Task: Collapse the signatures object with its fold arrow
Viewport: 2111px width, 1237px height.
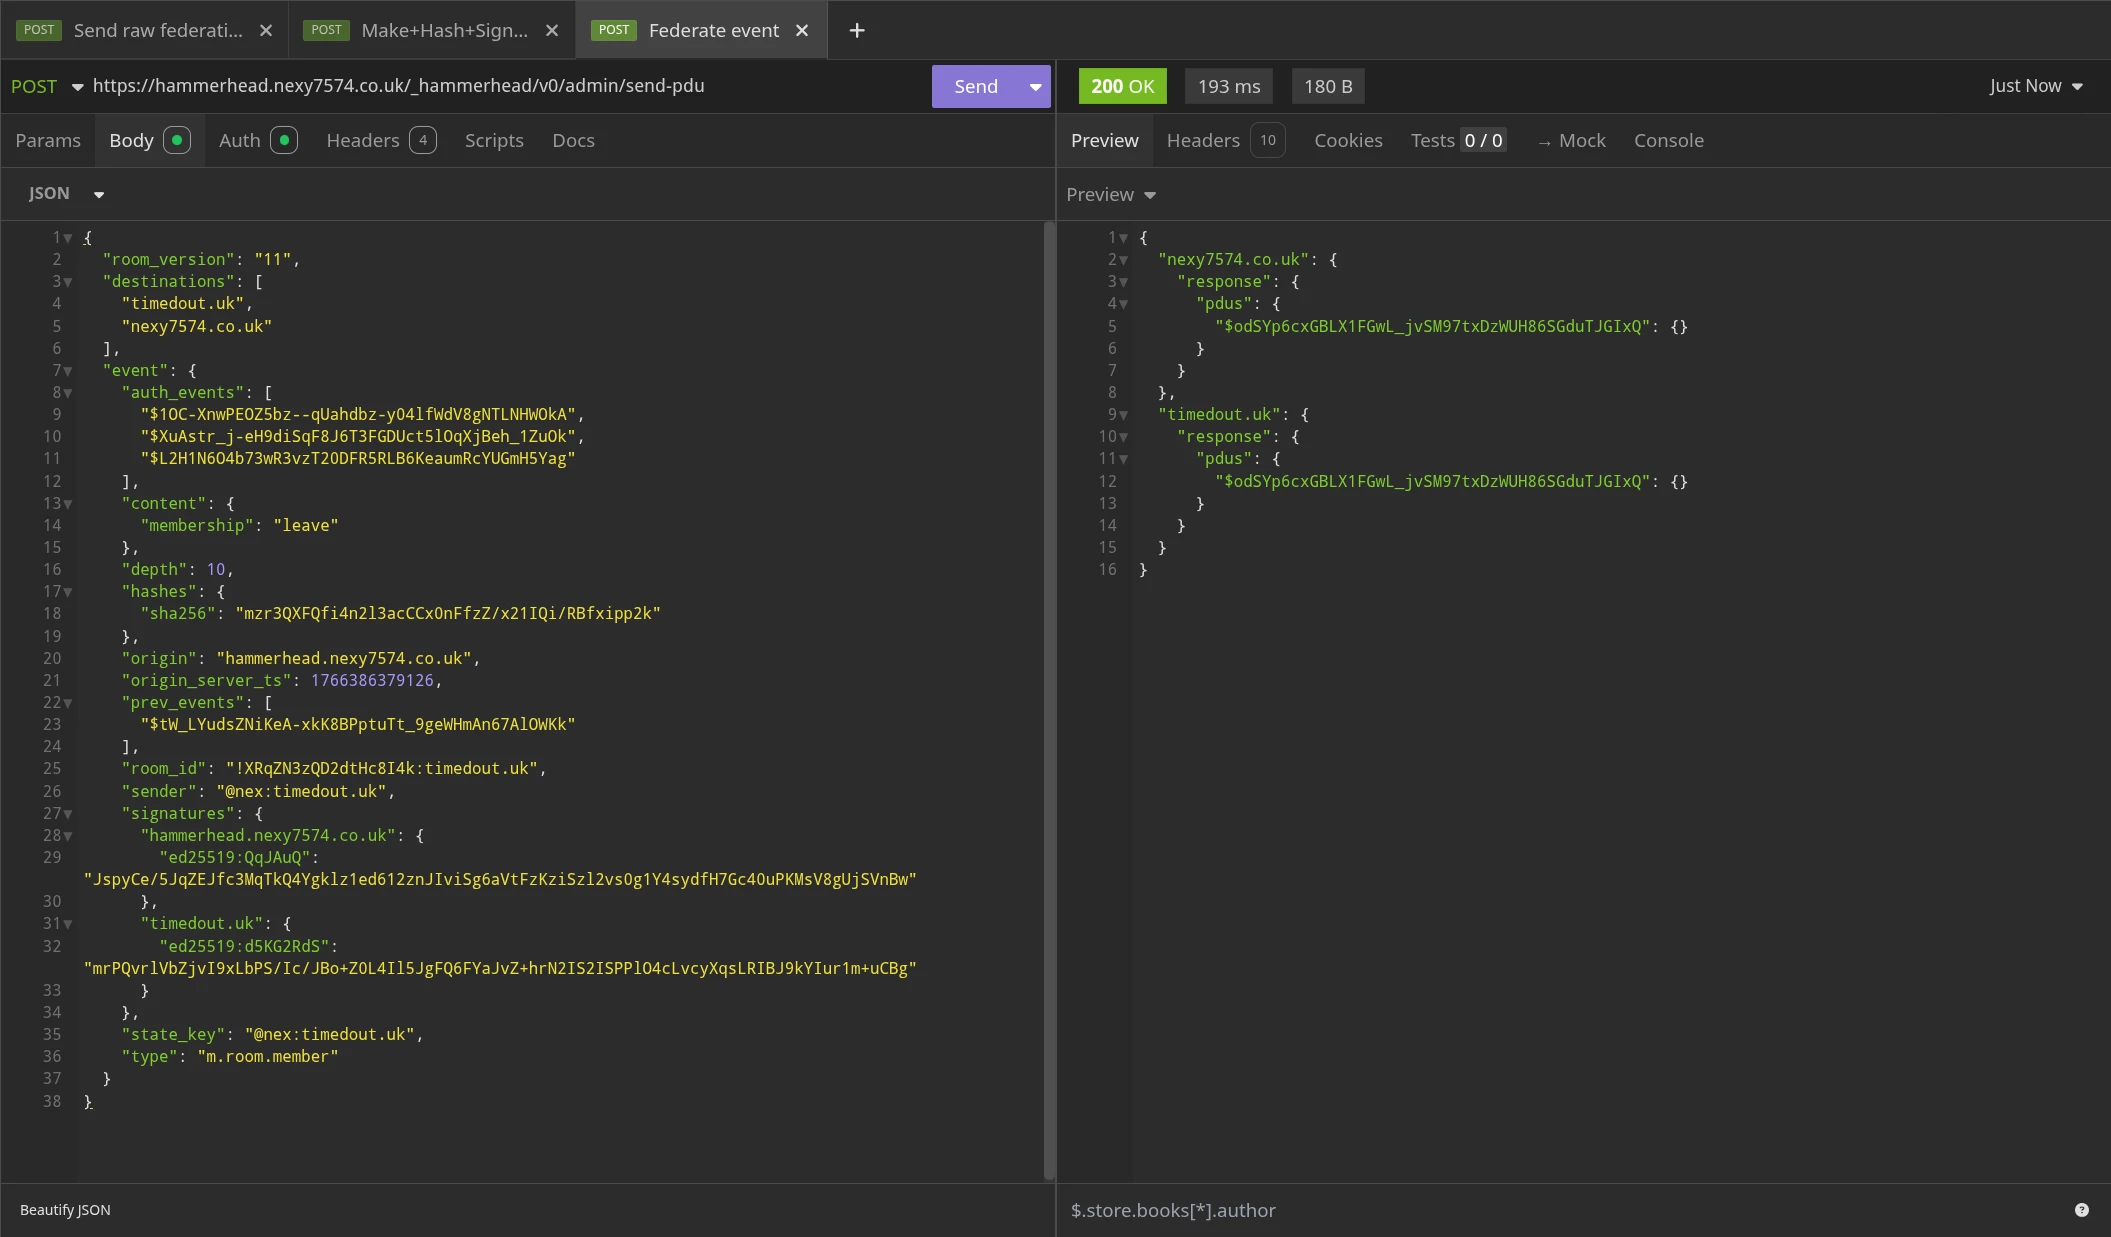Action: point(67,813)
